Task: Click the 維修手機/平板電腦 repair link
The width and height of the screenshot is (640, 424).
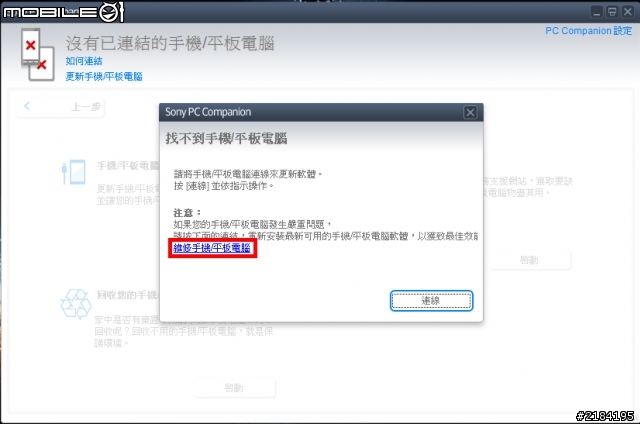Action: tap(211, 248)
